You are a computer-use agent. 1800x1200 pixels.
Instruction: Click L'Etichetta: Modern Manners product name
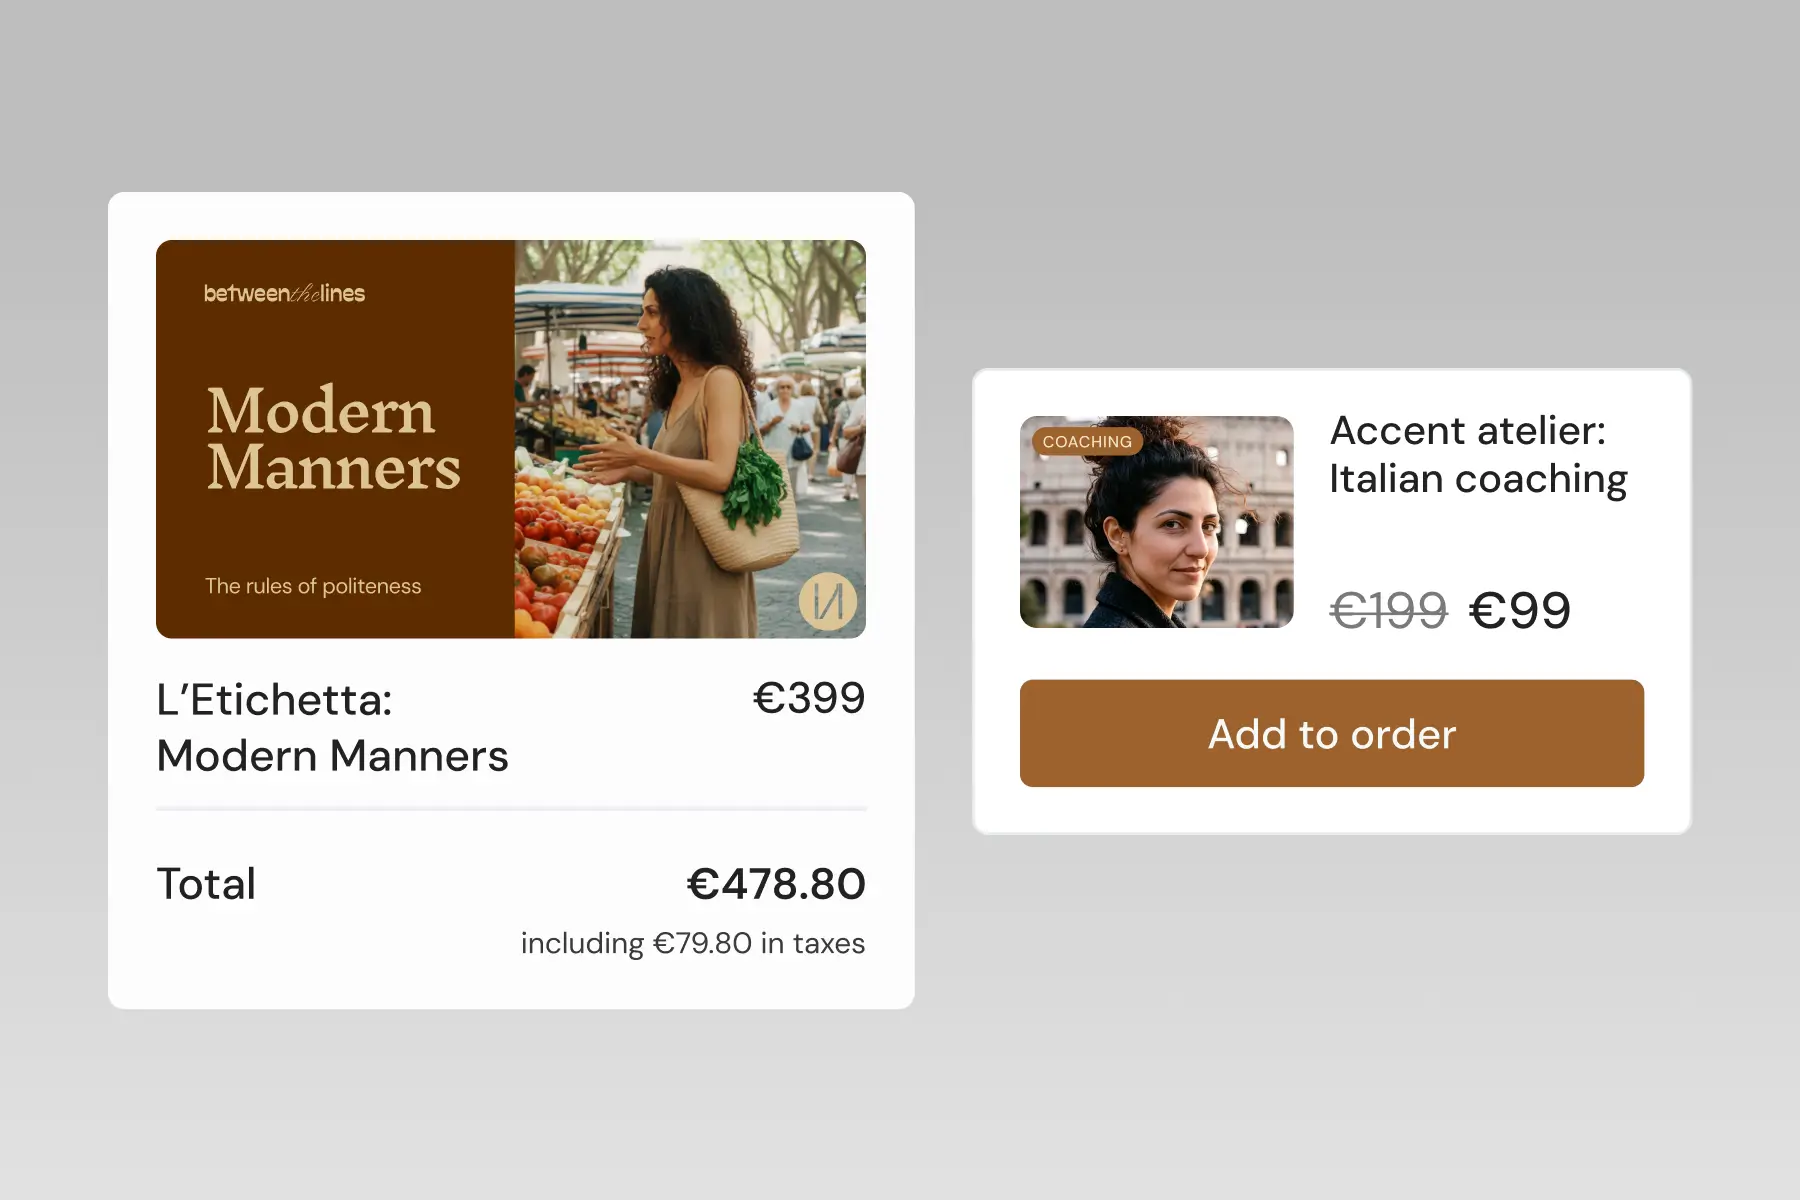[332, 727]
